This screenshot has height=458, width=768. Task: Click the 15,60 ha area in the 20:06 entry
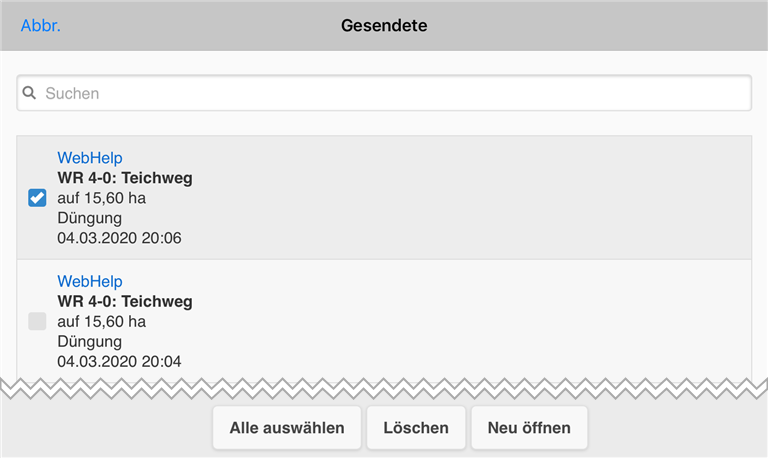point(102,198)
